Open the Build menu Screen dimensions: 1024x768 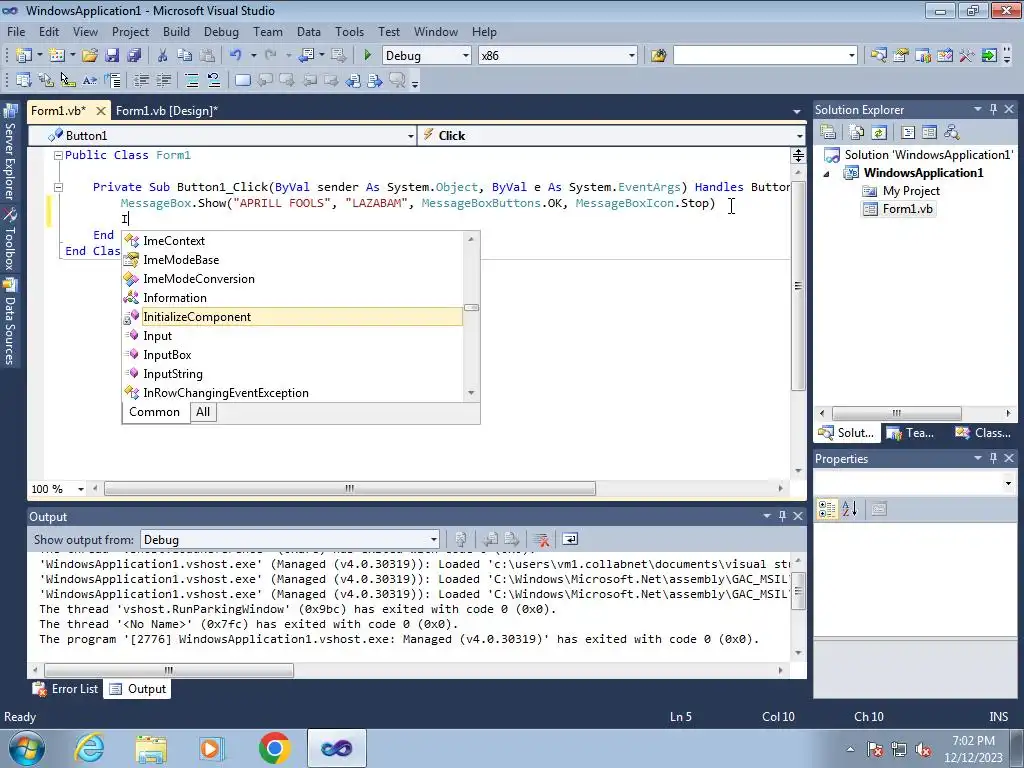(176, 31)
